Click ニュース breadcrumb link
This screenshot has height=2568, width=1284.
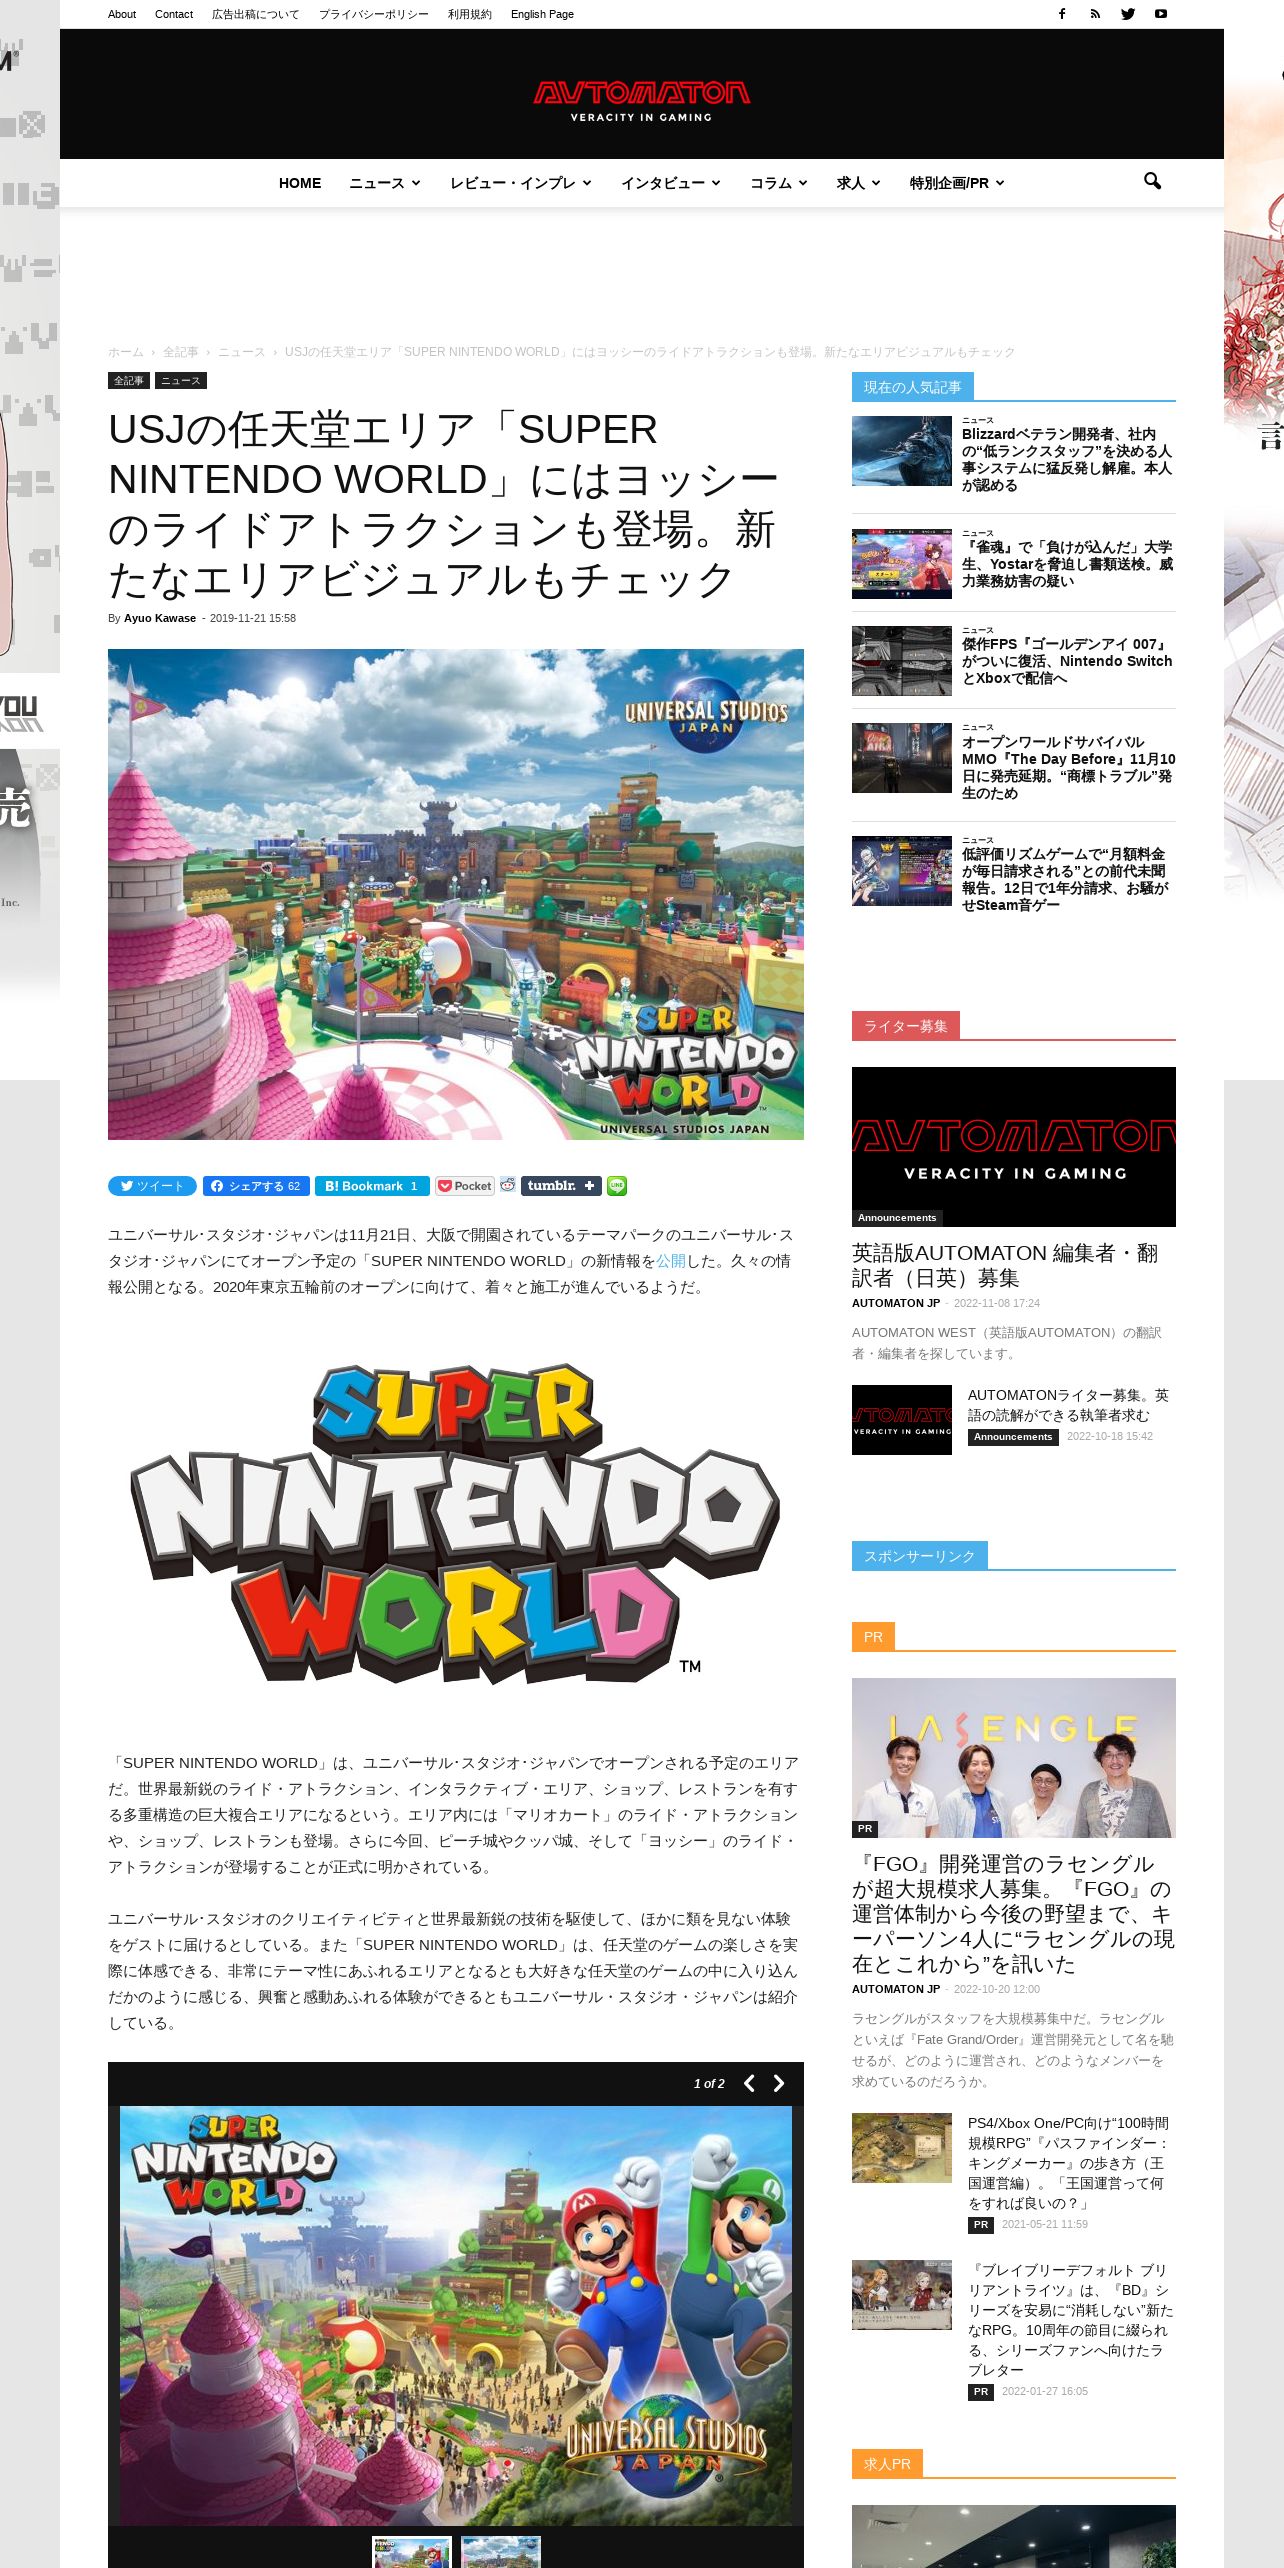point(242,352)
